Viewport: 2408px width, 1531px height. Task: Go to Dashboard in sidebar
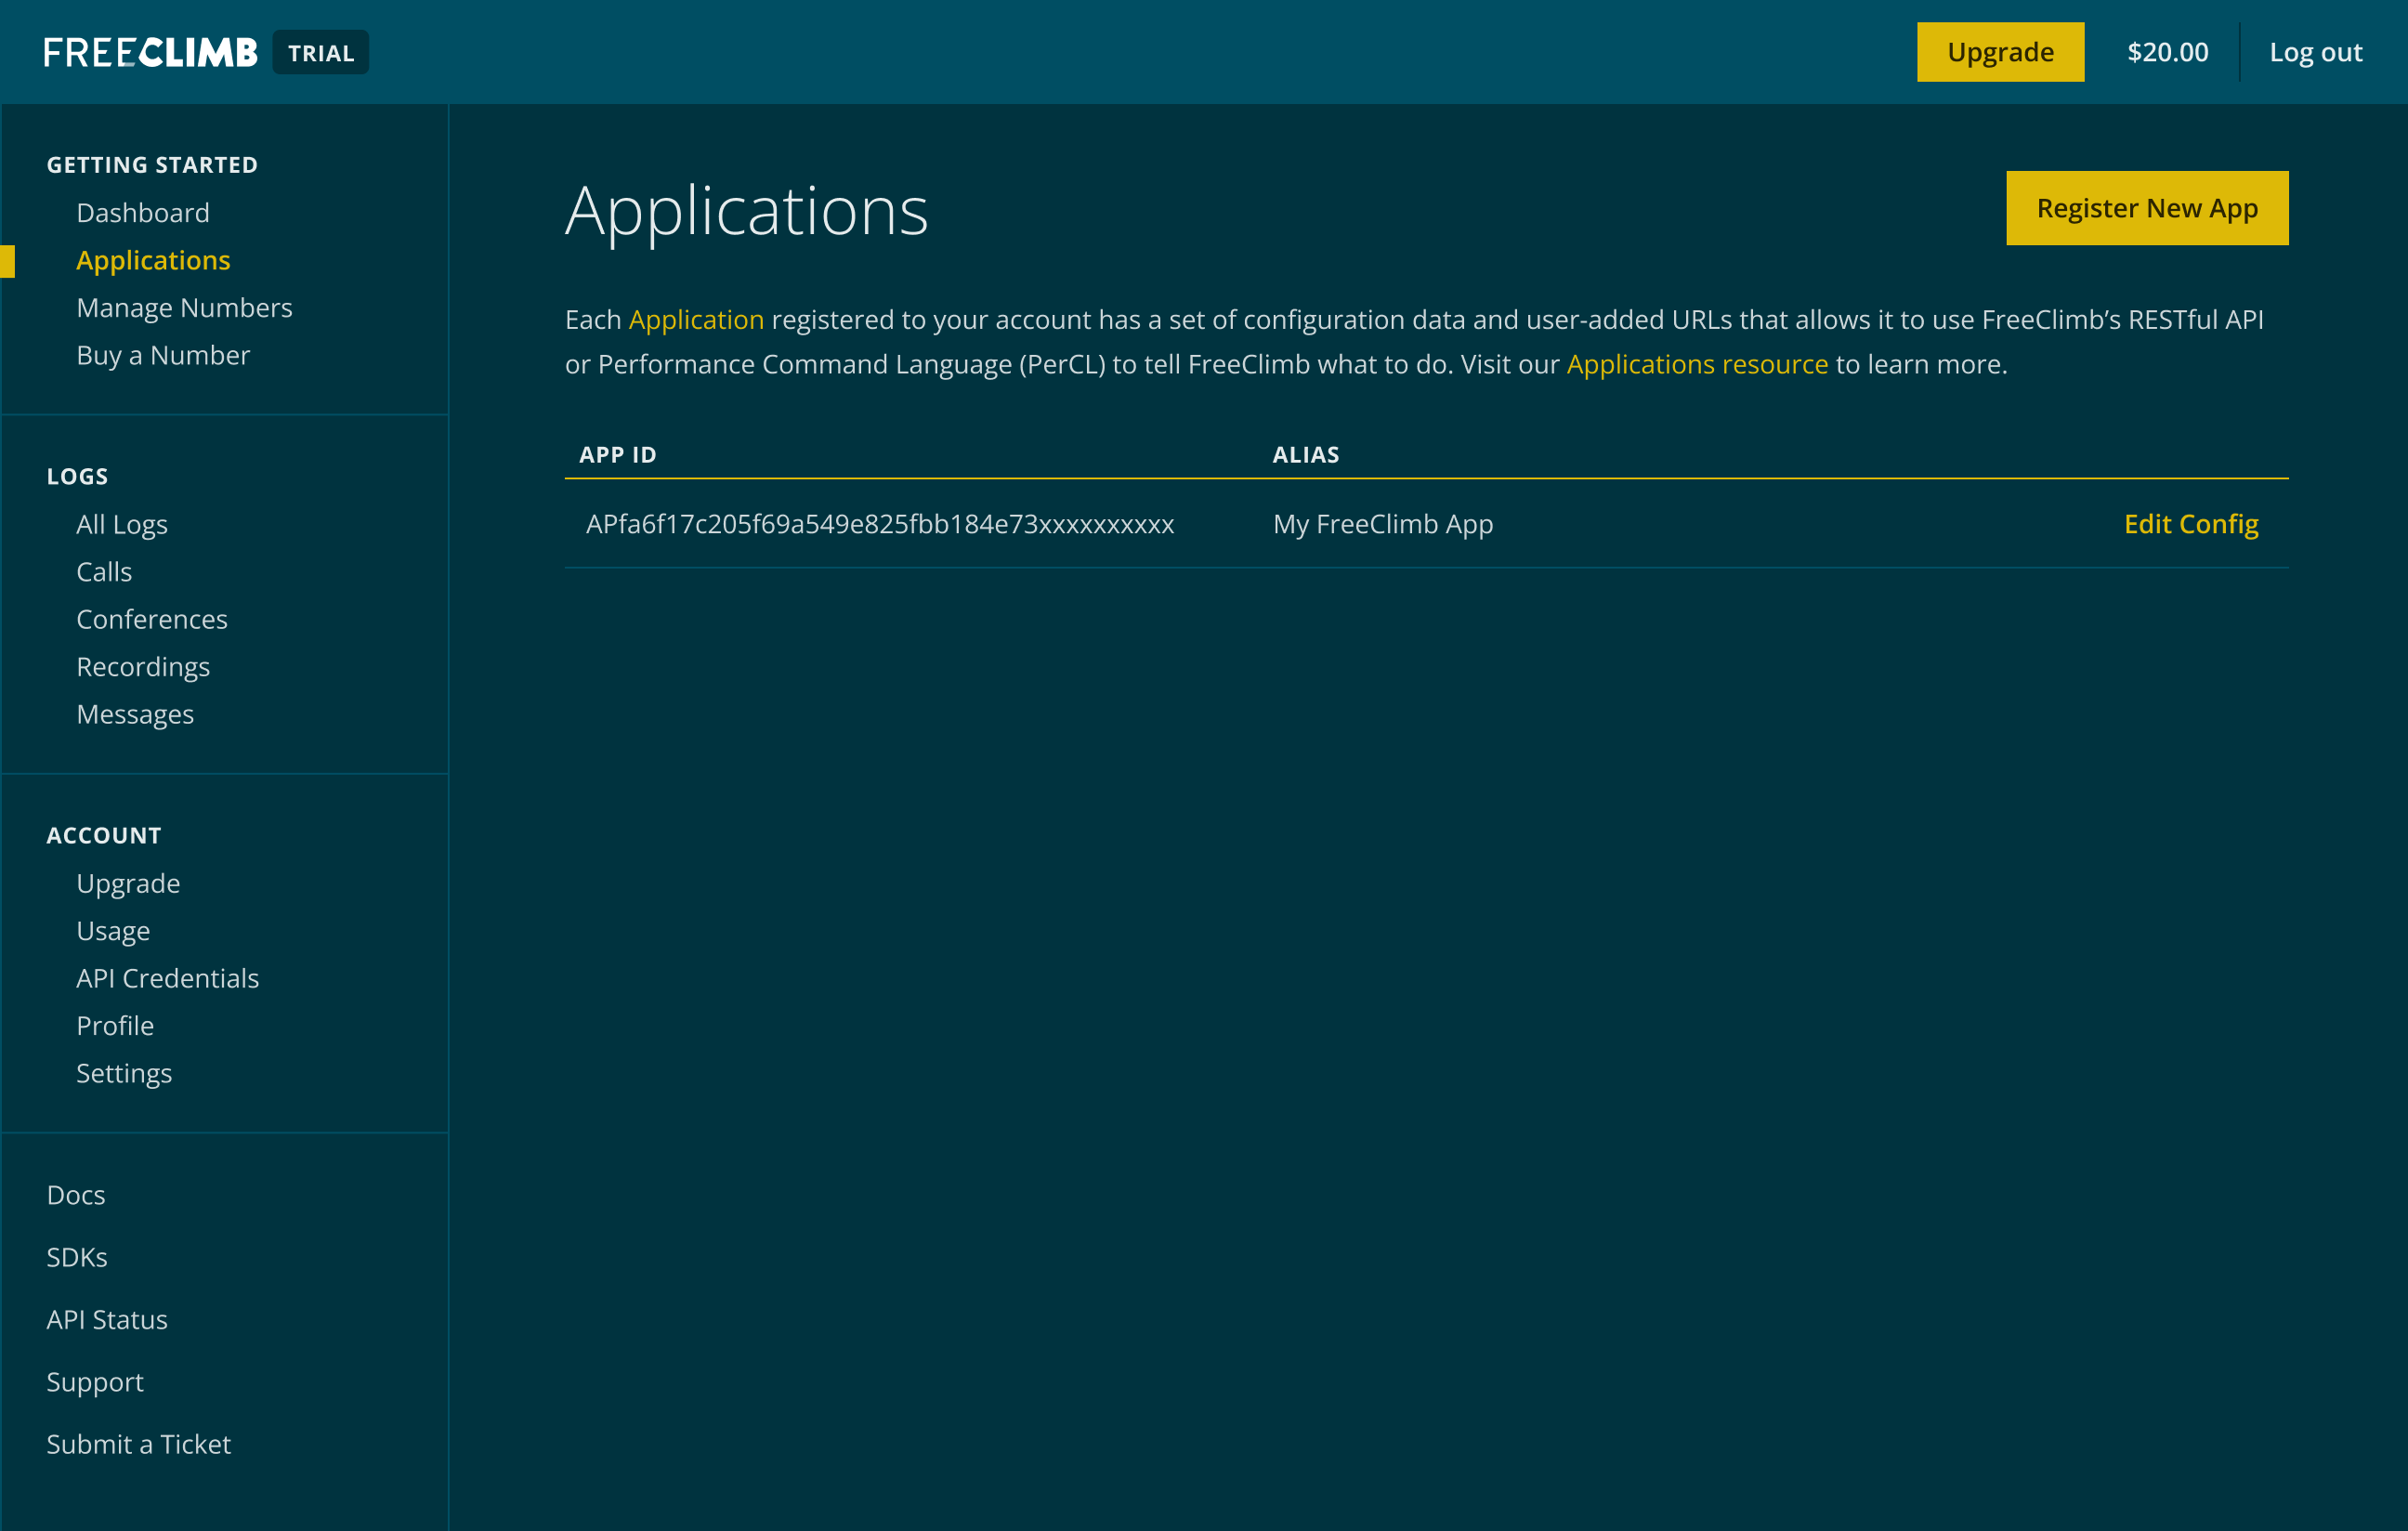click(x=143, y=213)
